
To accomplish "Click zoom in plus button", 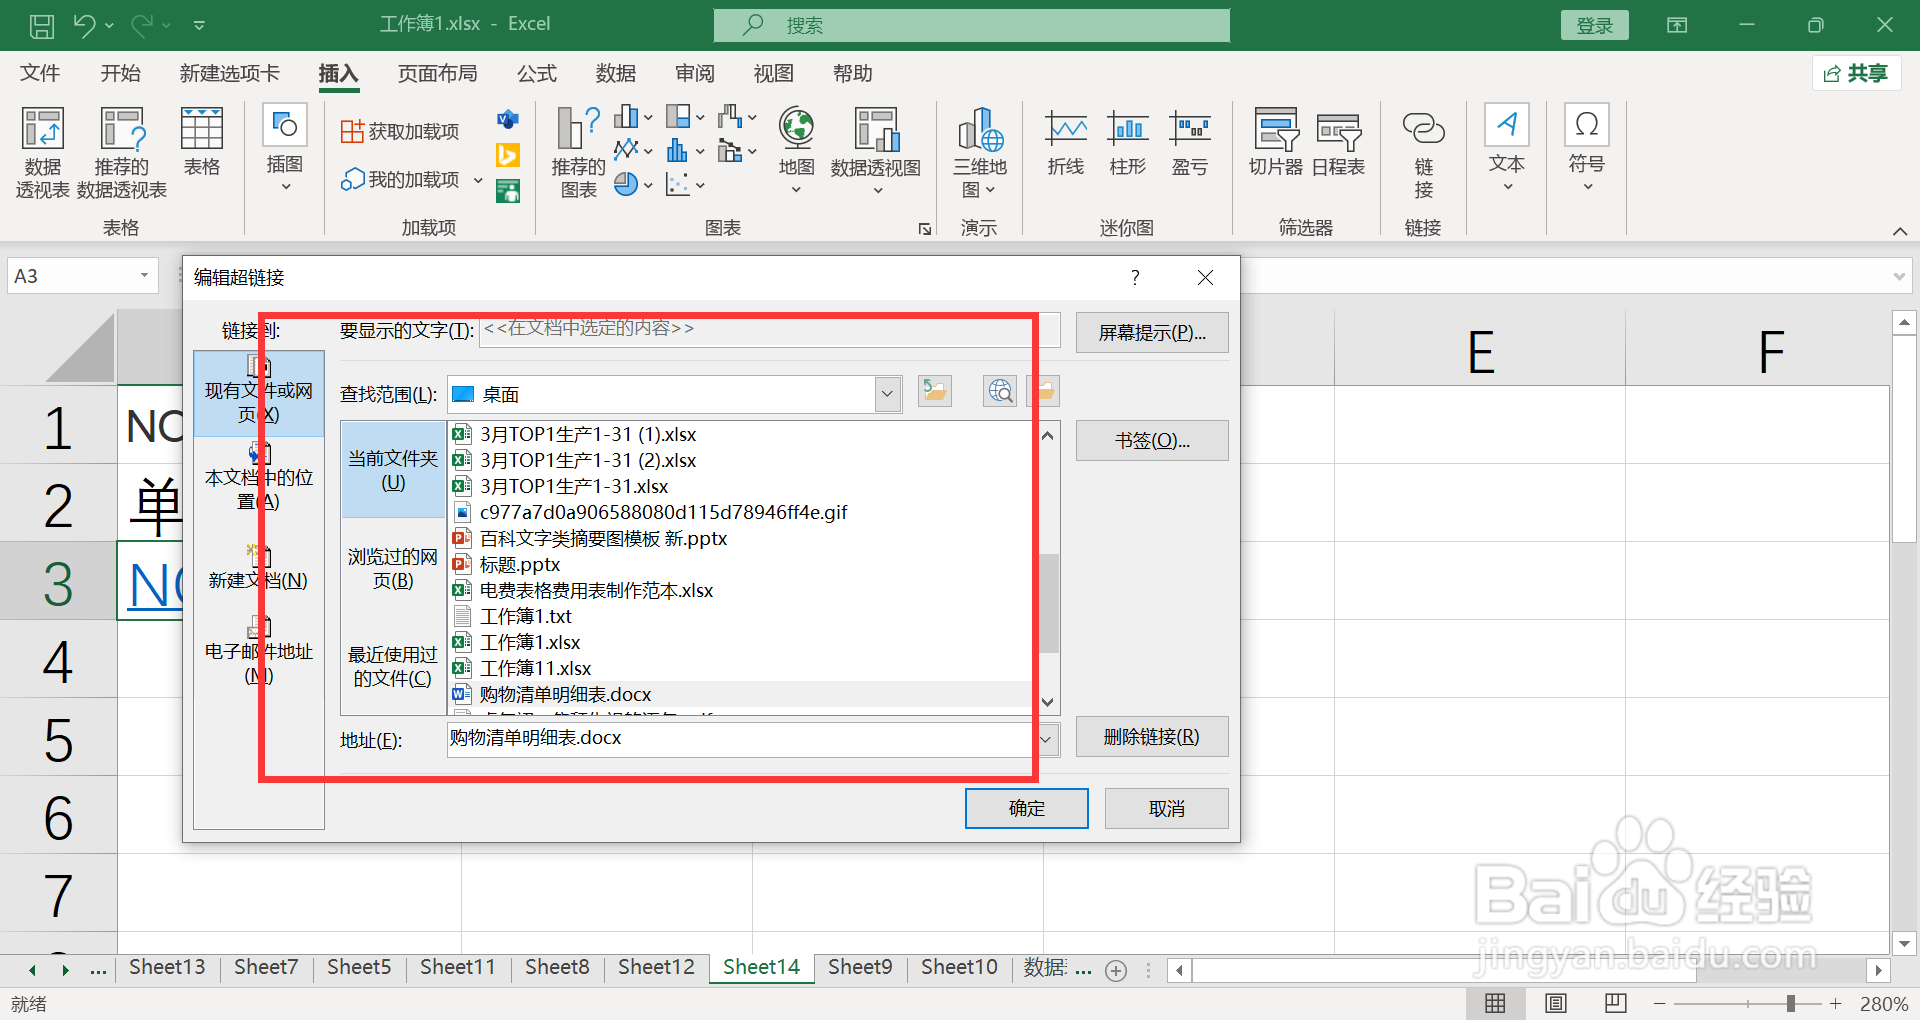I will click(1836, 1003).
